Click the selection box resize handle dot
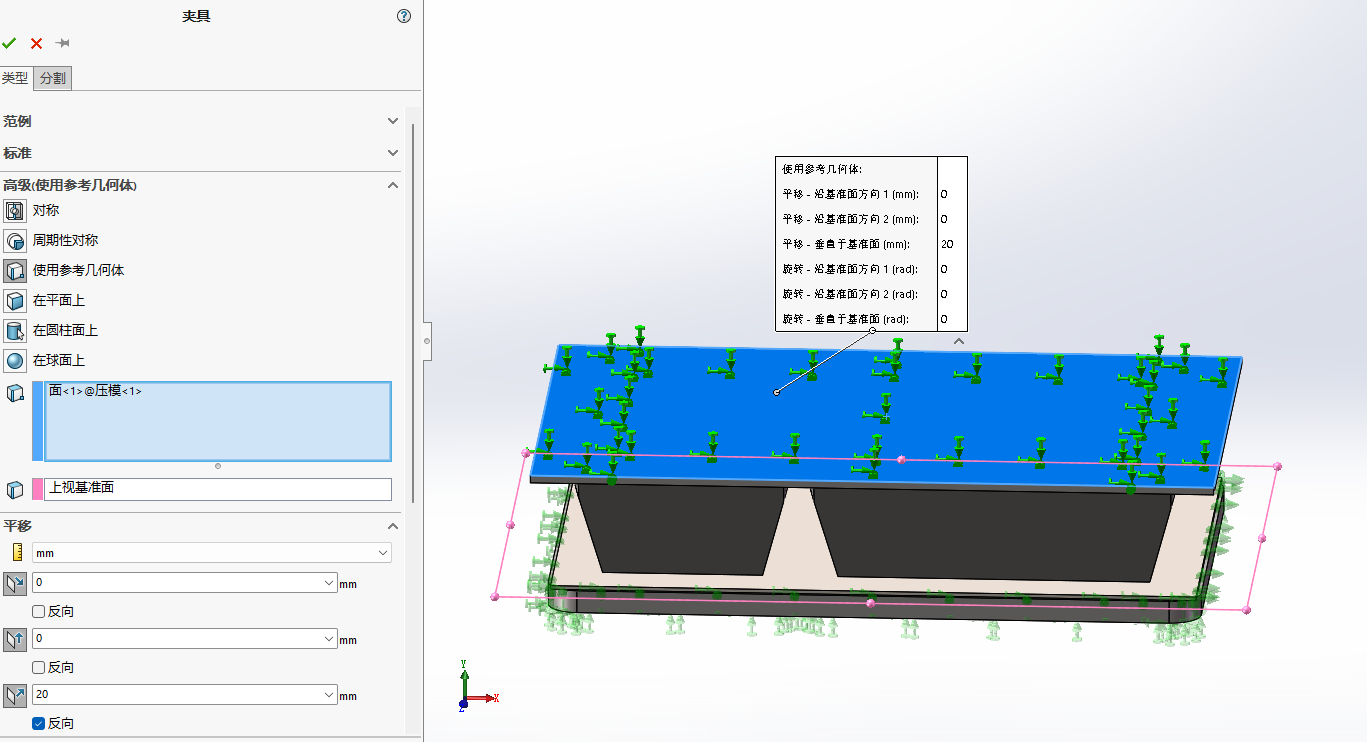The image size is (1367, 742). (x=218, y=466)
